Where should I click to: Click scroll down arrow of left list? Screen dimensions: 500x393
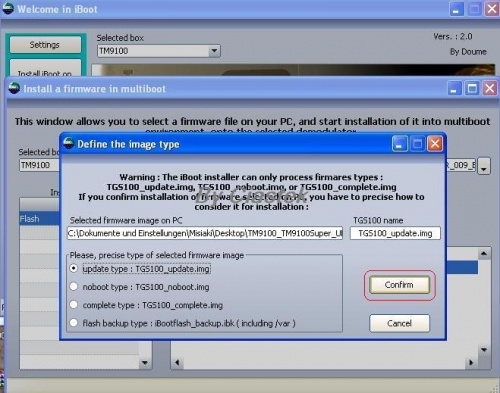tap(145, 362)
